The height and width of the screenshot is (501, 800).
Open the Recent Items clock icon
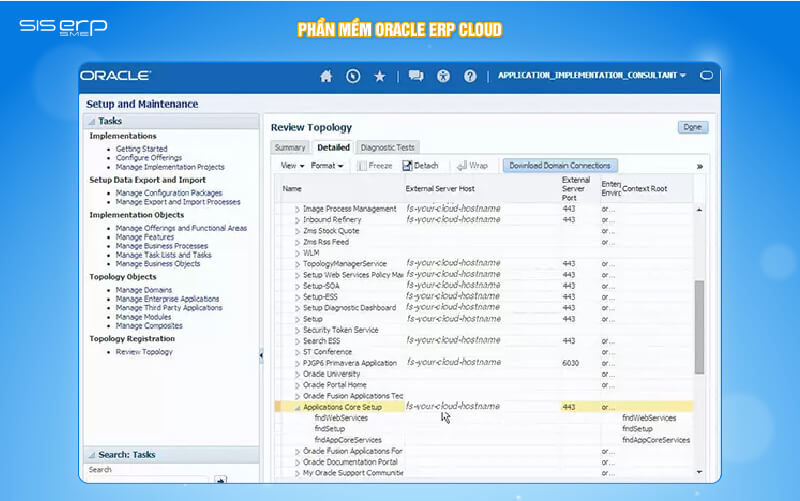click(353, 76)
